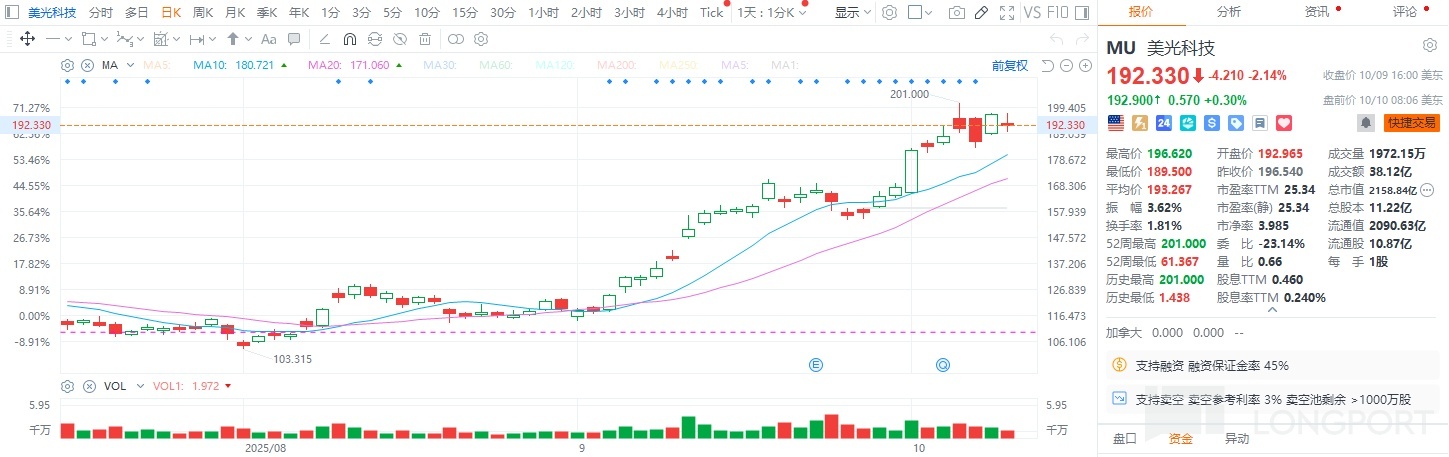This screenshot has height=457, width=1449.
Task: Switch to the 日K daily chart
Action: [172, 12]
